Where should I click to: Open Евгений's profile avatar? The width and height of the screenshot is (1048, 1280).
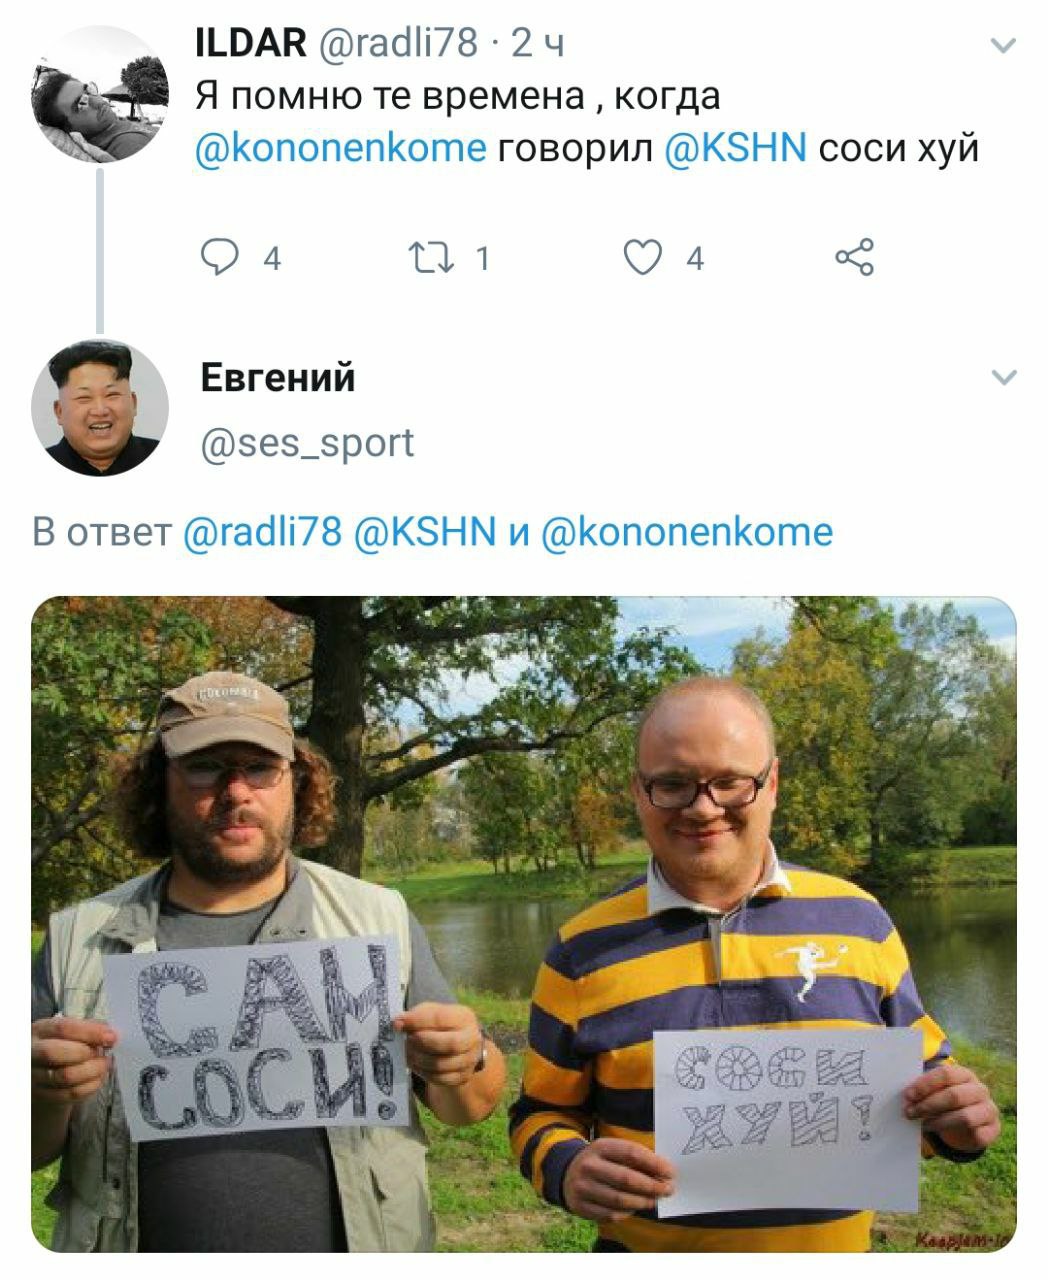100,408
